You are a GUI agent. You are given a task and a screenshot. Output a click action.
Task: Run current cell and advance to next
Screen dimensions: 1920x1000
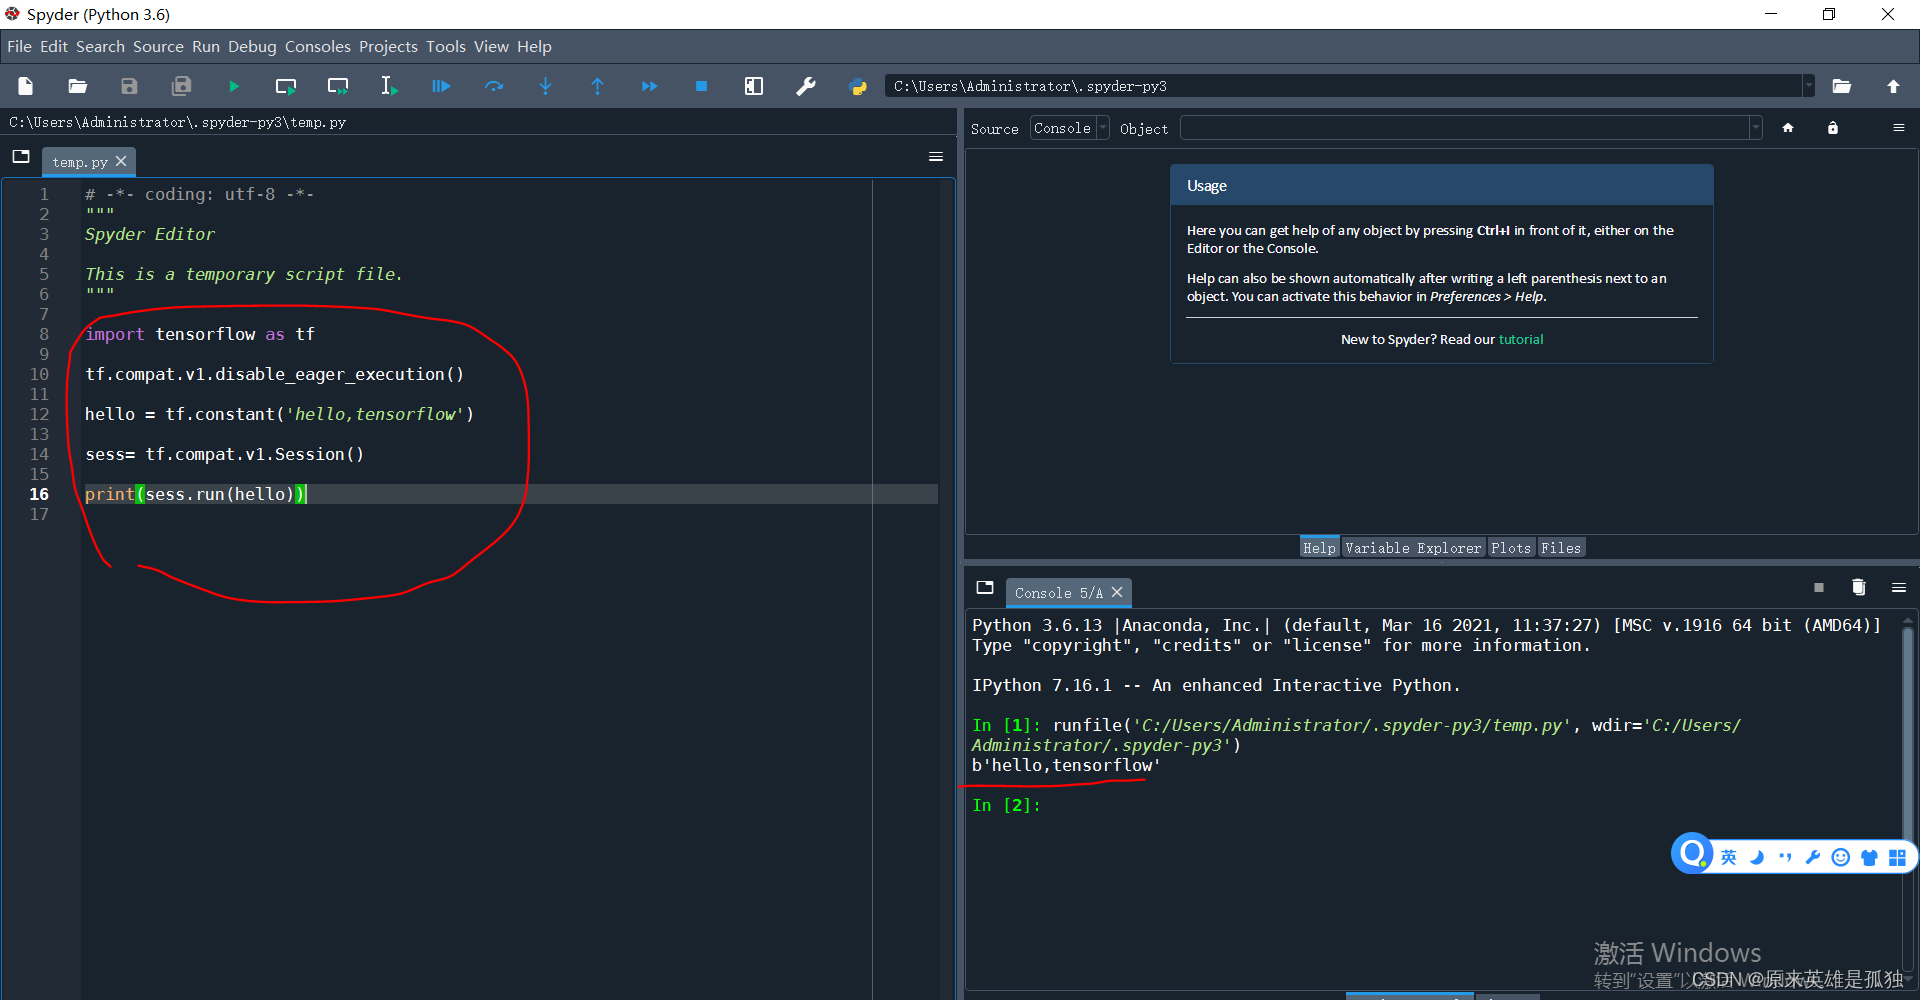point(338,86)
